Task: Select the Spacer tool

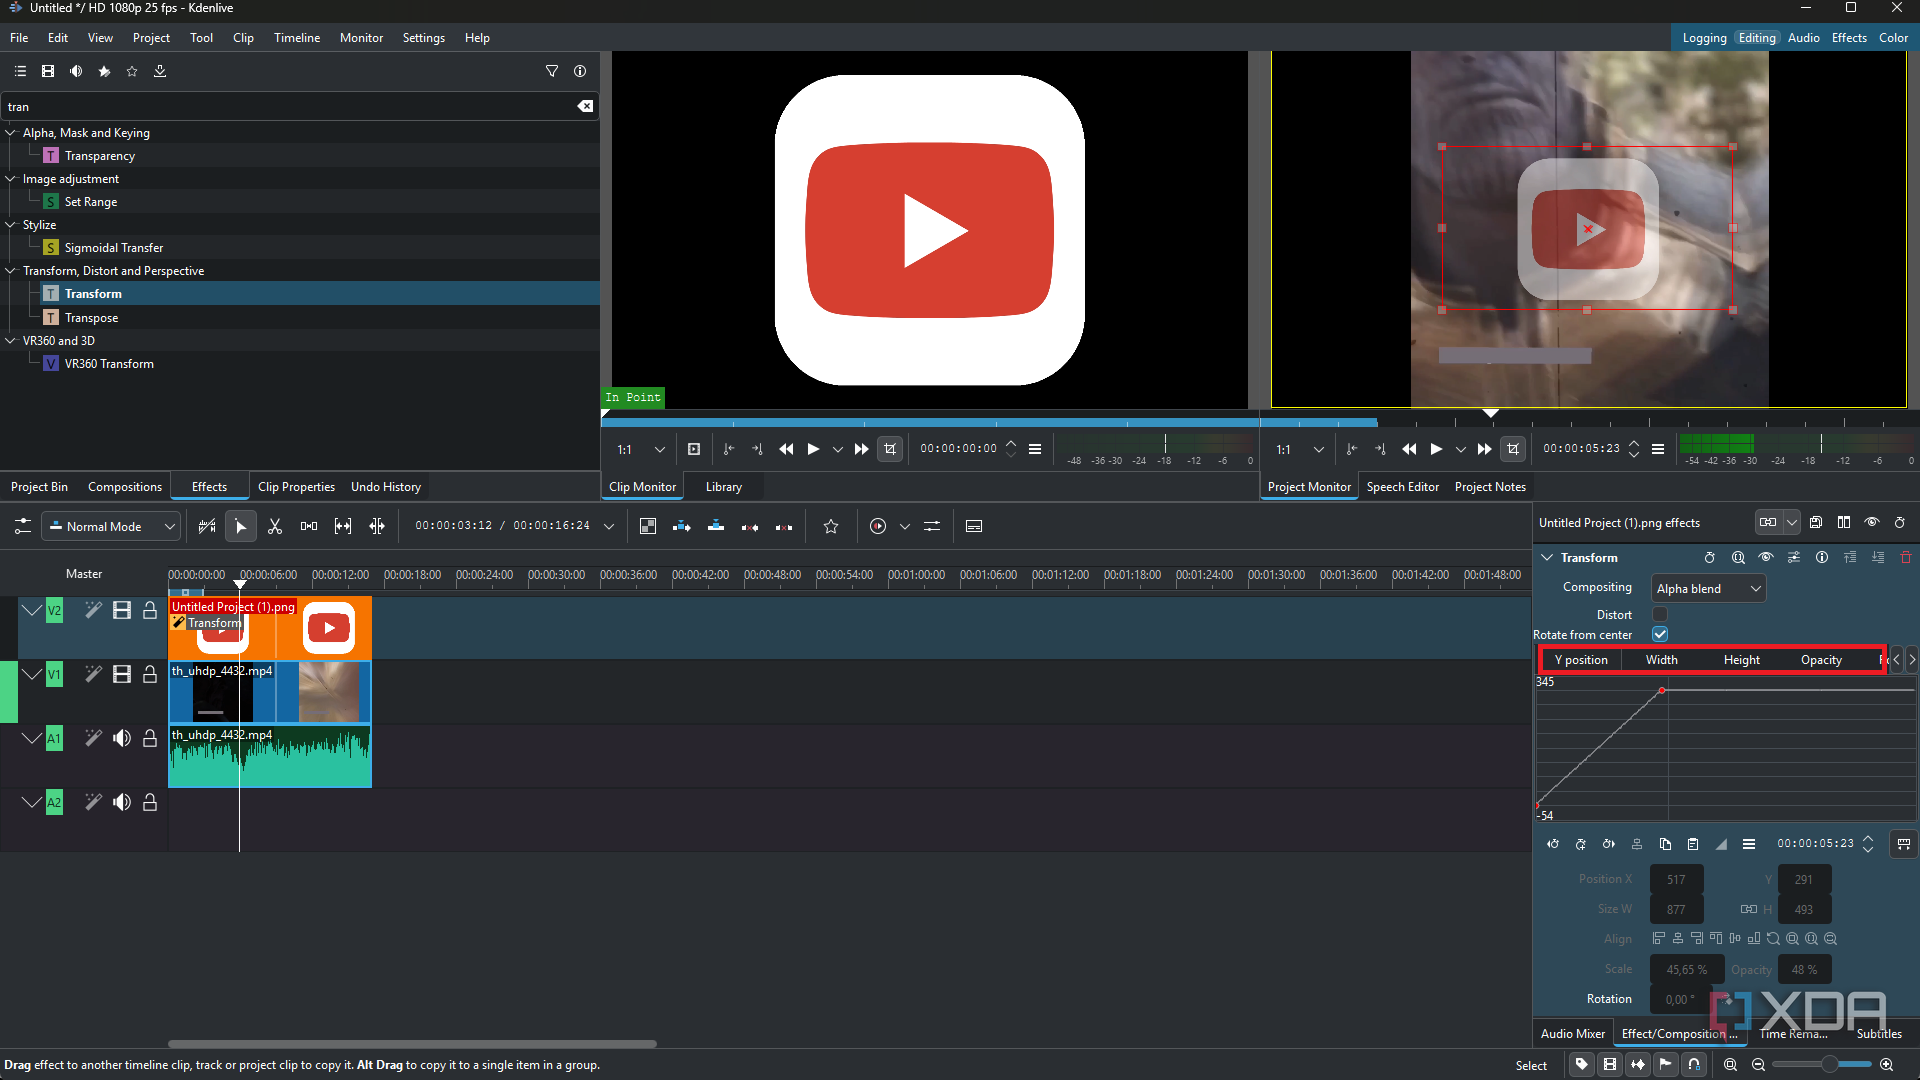Action: point(309,527)
